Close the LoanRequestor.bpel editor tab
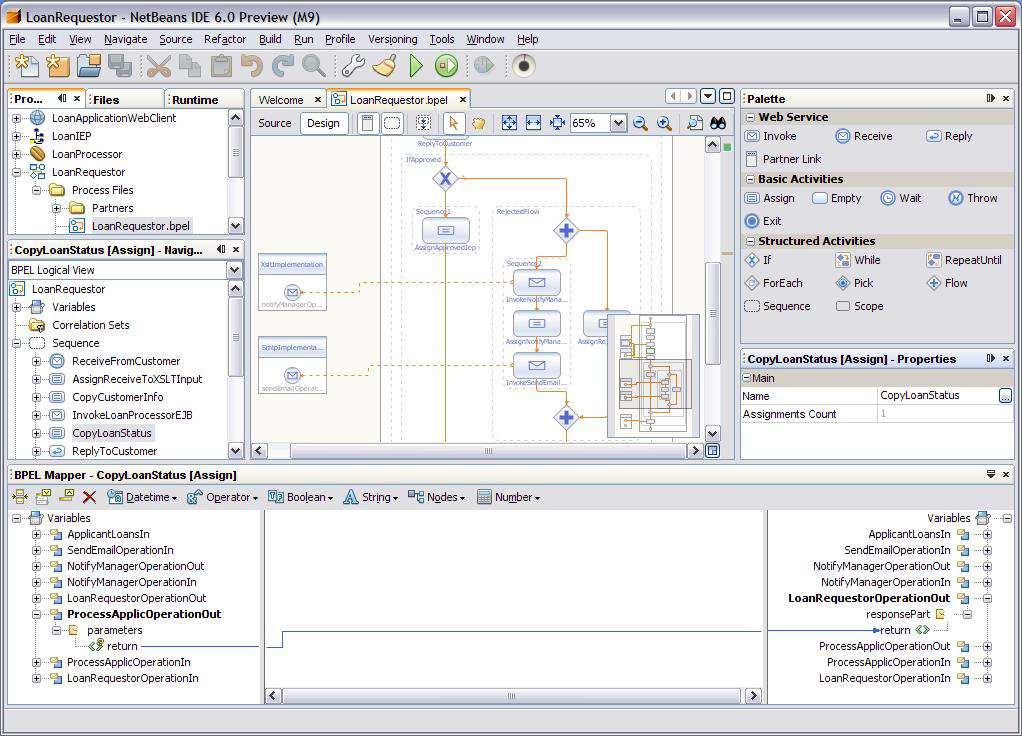1022x736 pixels. 463,100
